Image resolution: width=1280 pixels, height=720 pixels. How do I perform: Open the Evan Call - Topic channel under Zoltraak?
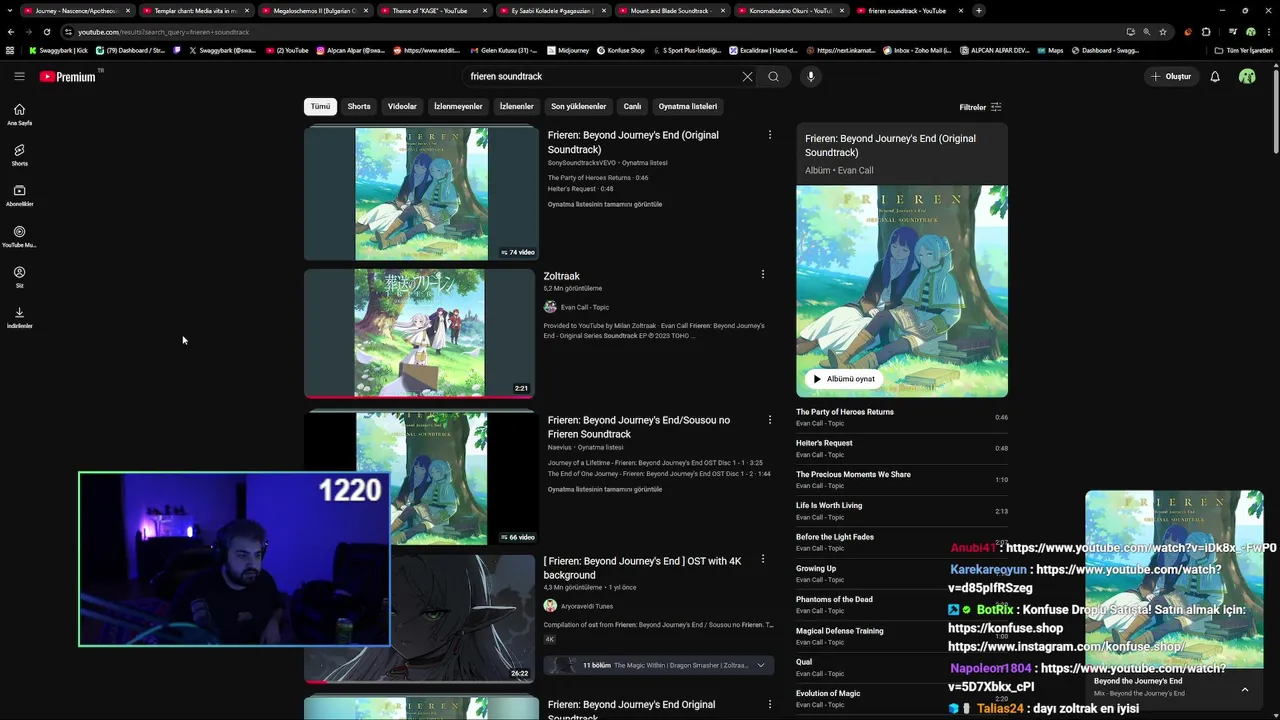tap(584, 307)
